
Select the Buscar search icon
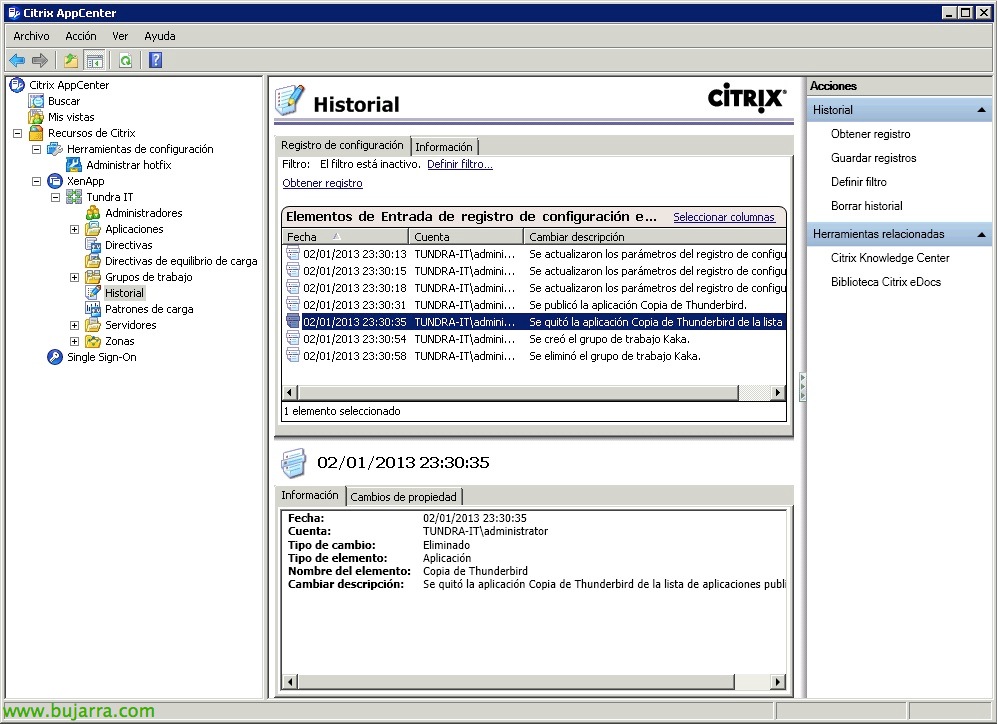(36, 101)
